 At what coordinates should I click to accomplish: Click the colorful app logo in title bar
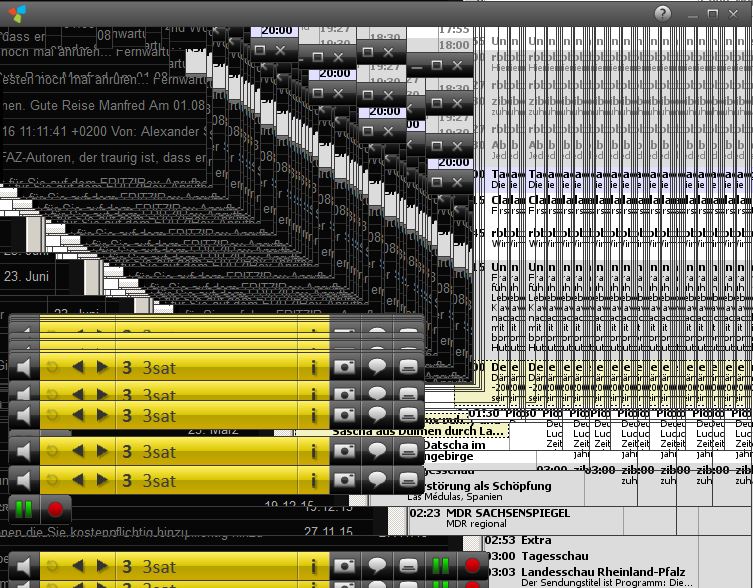pos(17,14)
